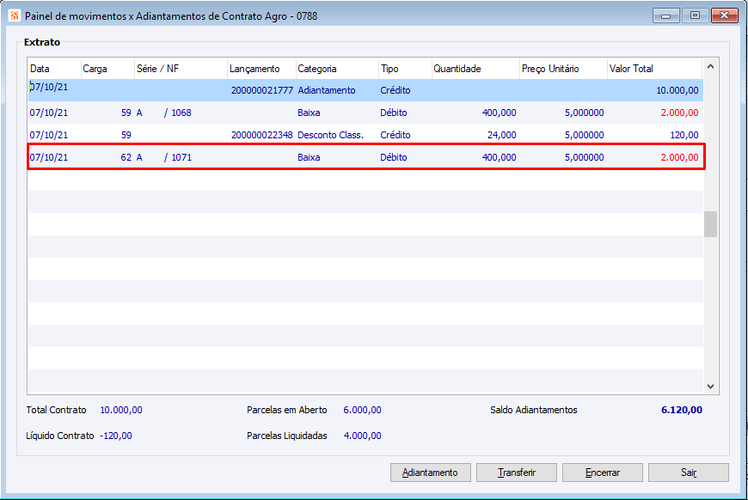Click the Encerrar button
Image resolution: width=748 pixels, height=500 pixels.
pos(602,472)
